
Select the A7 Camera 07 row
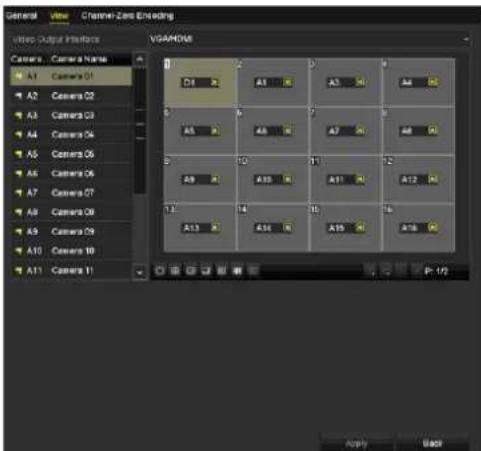pyautogui.click(x=71, y=193)
